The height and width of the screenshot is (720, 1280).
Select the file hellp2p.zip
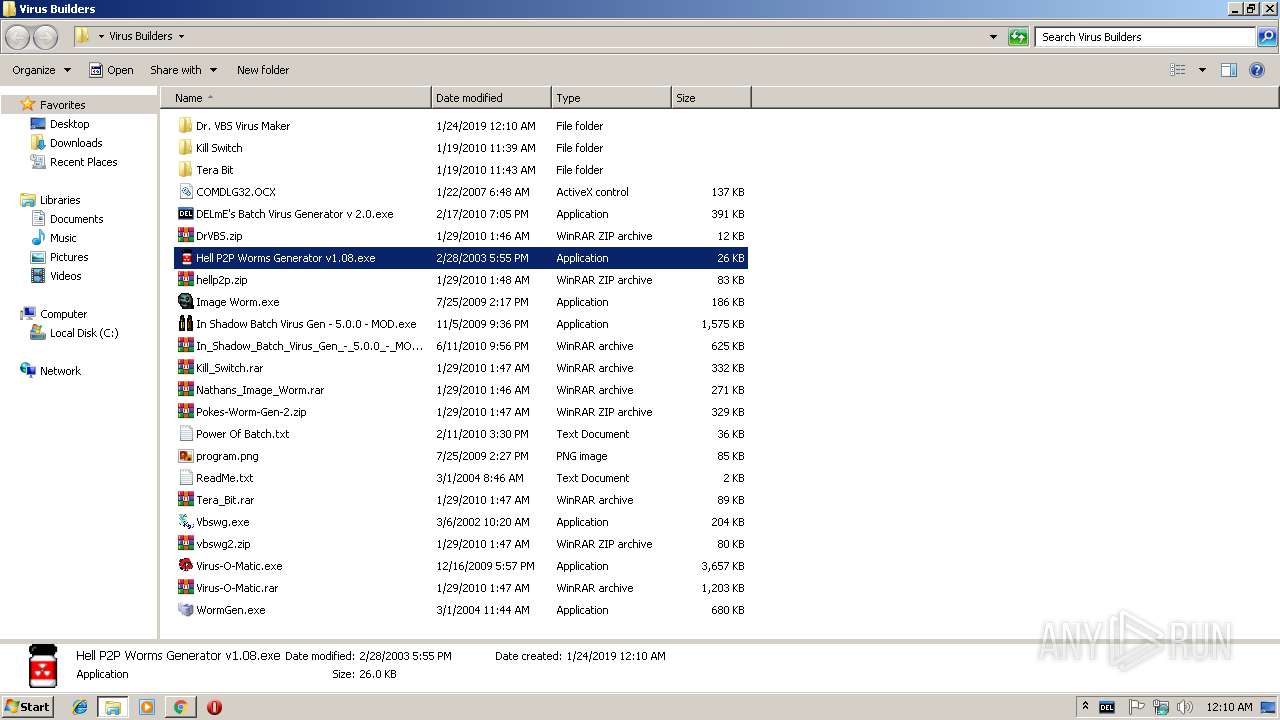(221, 280)
